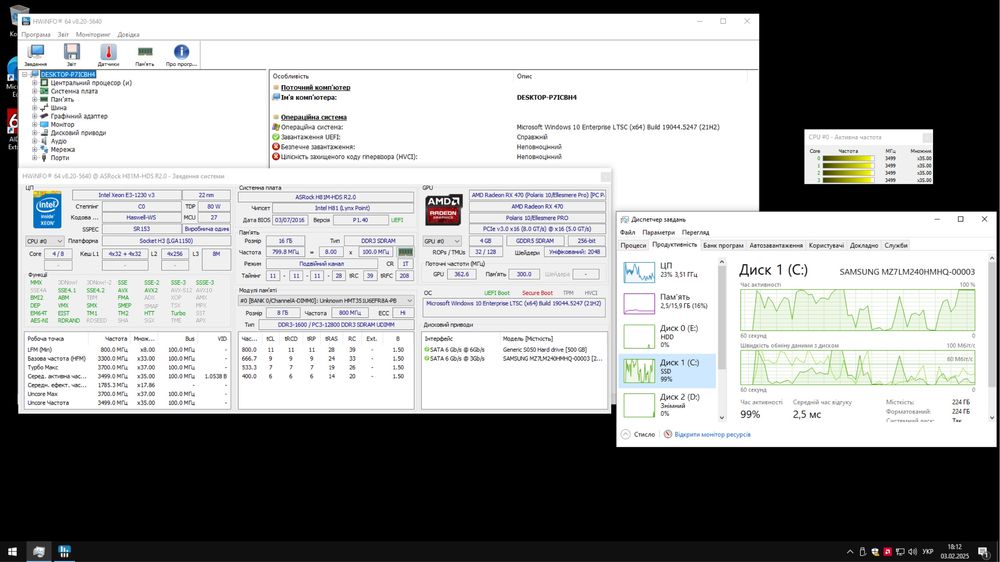Select the Аудіо tree item
This screenshot has height=562, width=1000.
(58, 141)
